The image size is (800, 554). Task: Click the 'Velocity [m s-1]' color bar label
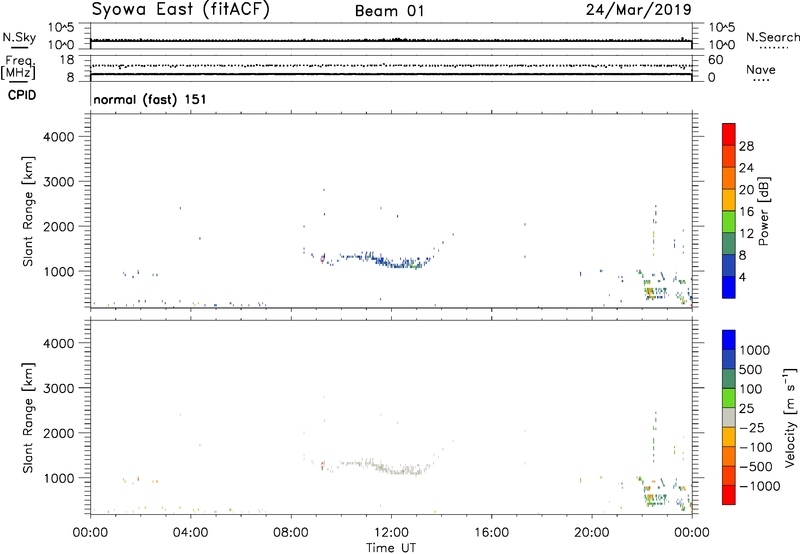(x=790, y=417)
